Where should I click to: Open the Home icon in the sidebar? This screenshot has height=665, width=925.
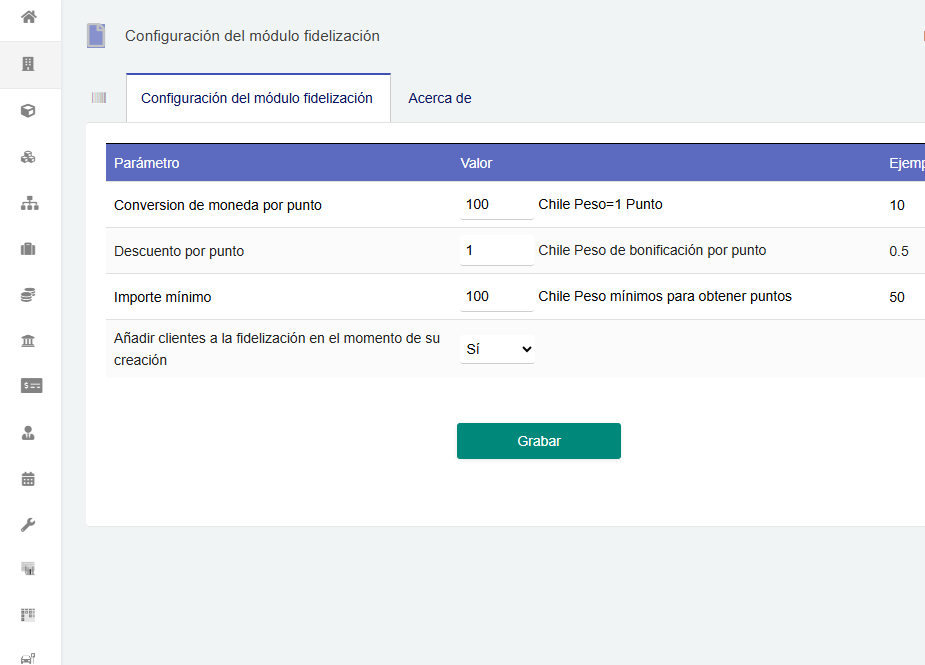pyautogui.click(x=29, y=18)
